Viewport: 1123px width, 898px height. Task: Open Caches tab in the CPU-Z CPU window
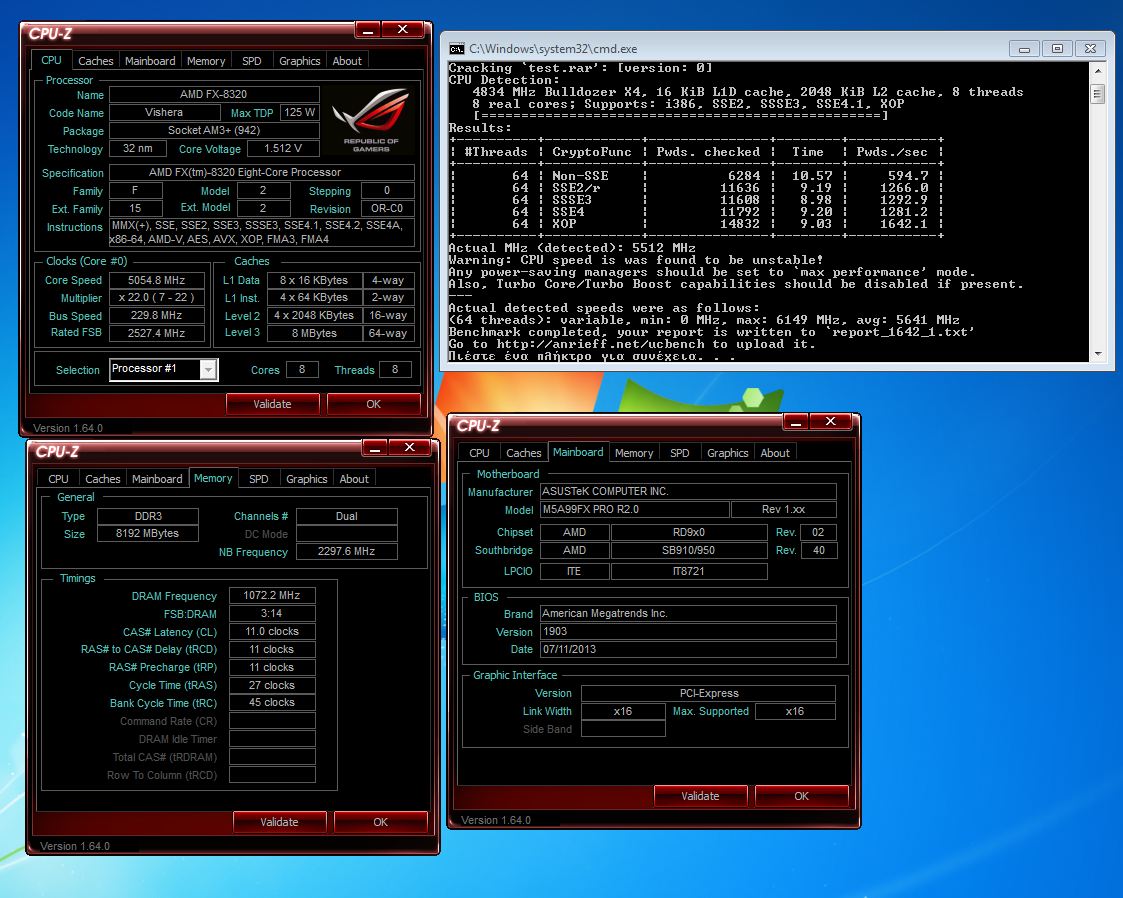95,61
